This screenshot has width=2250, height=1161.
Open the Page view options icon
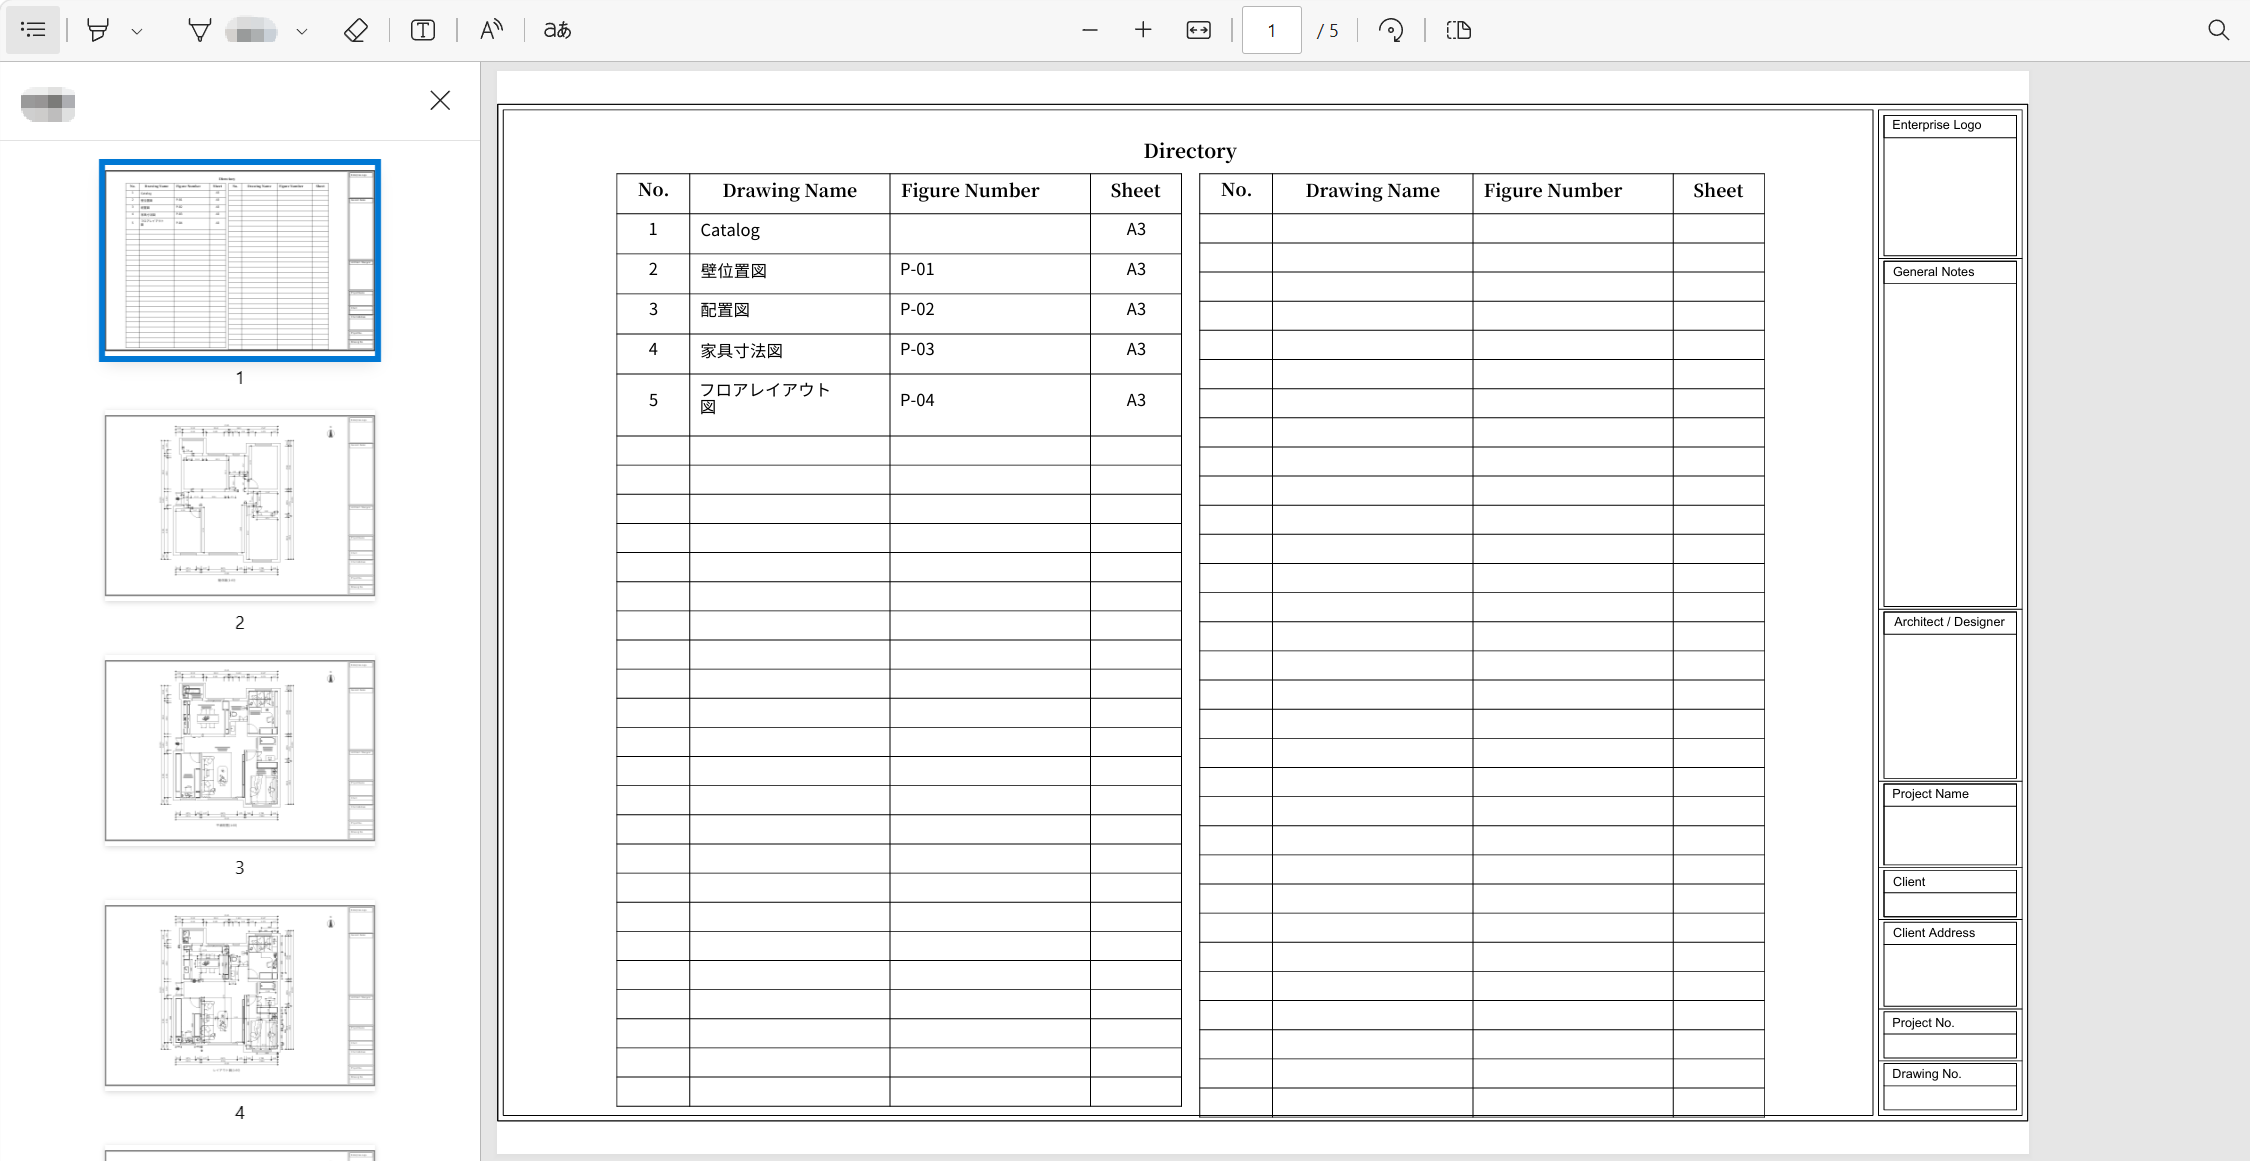tap(1459, 30)
